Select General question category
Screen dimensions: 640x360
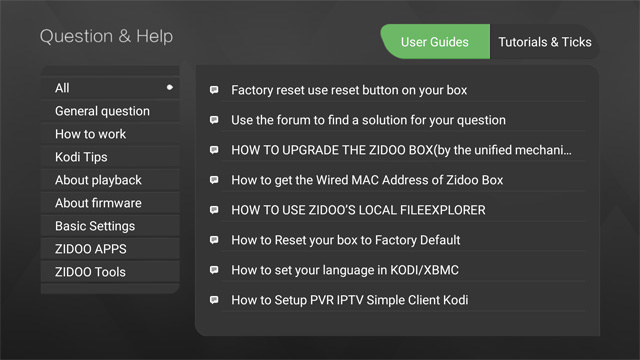click(110, 111)
